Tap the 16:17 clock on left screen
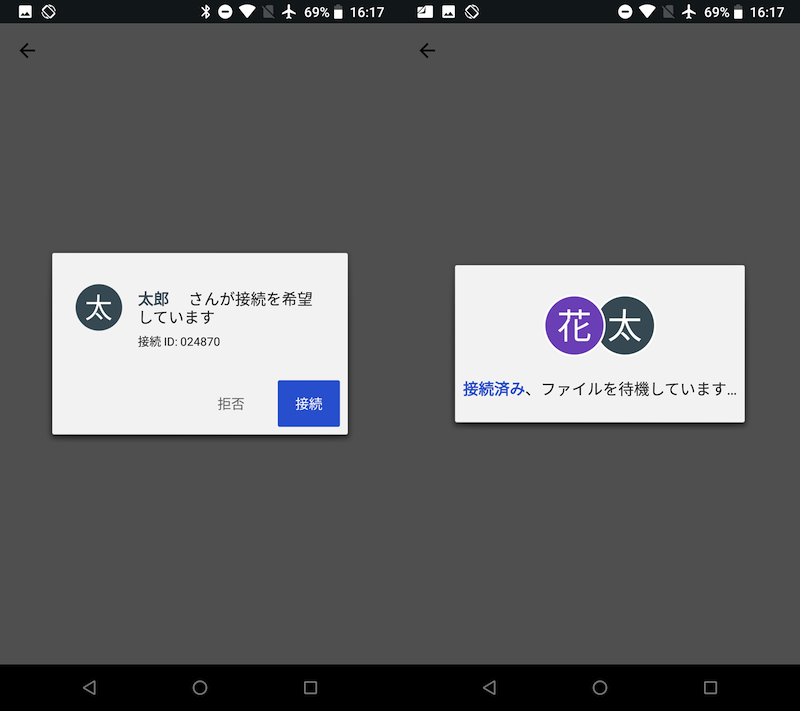The height and width of the screenshot is (711, 800). click(367, 12)
